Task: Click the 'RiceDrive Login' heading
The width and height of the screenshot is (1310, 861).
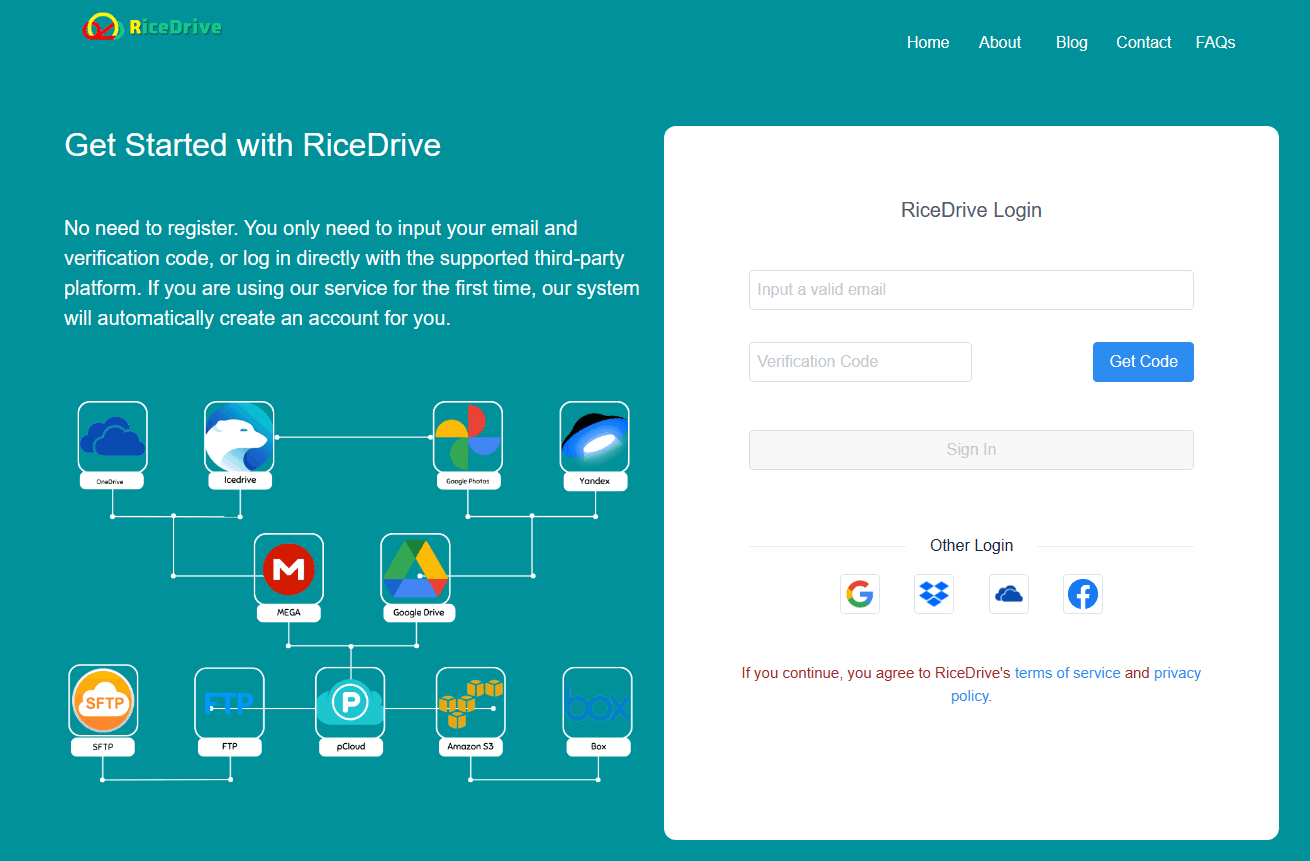Action: [971, 210]
